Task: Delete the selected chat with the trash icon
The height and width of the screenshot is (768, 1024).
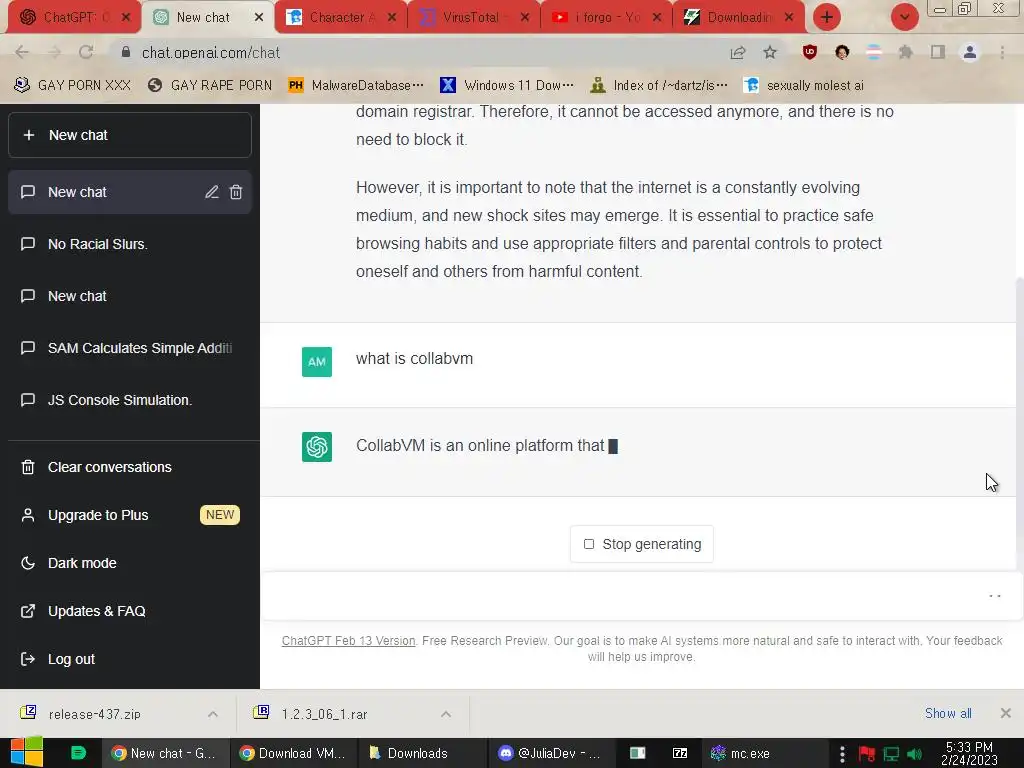Action: point(236,192)
